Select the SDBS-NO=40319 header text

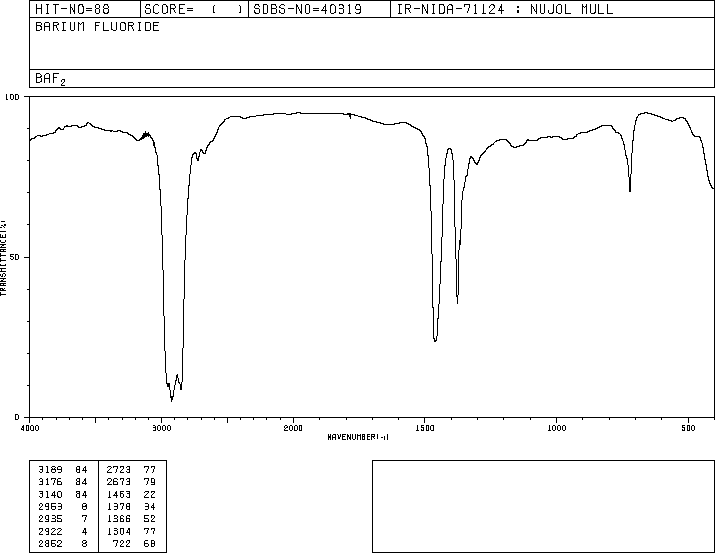[x=307, y=9]
